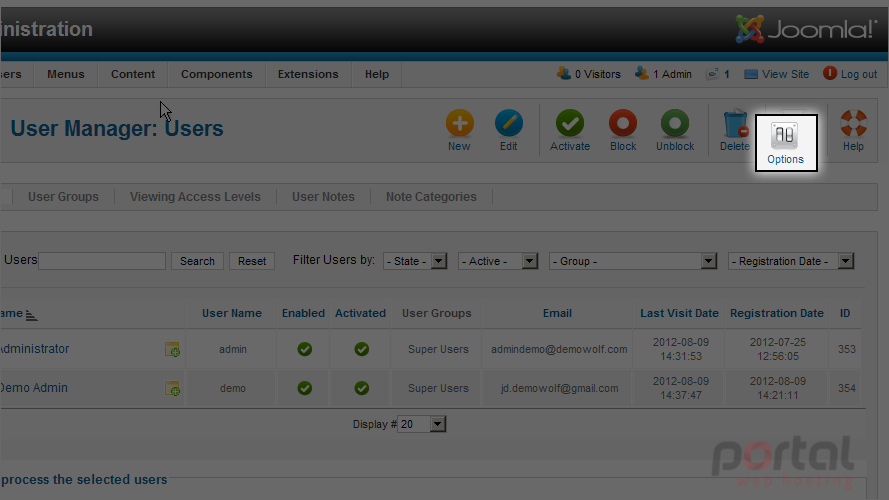
Task: Open the Content menu
Action: [133, 74]
